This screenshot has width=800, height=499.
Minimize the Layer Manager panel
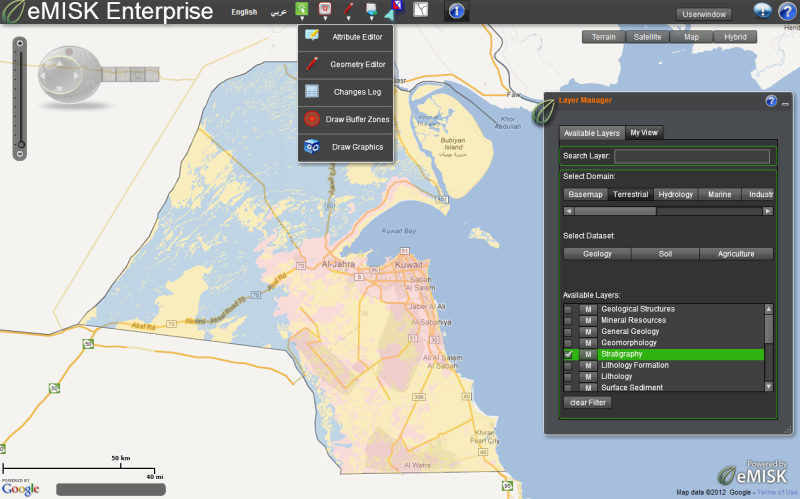(x=785, y=104)
